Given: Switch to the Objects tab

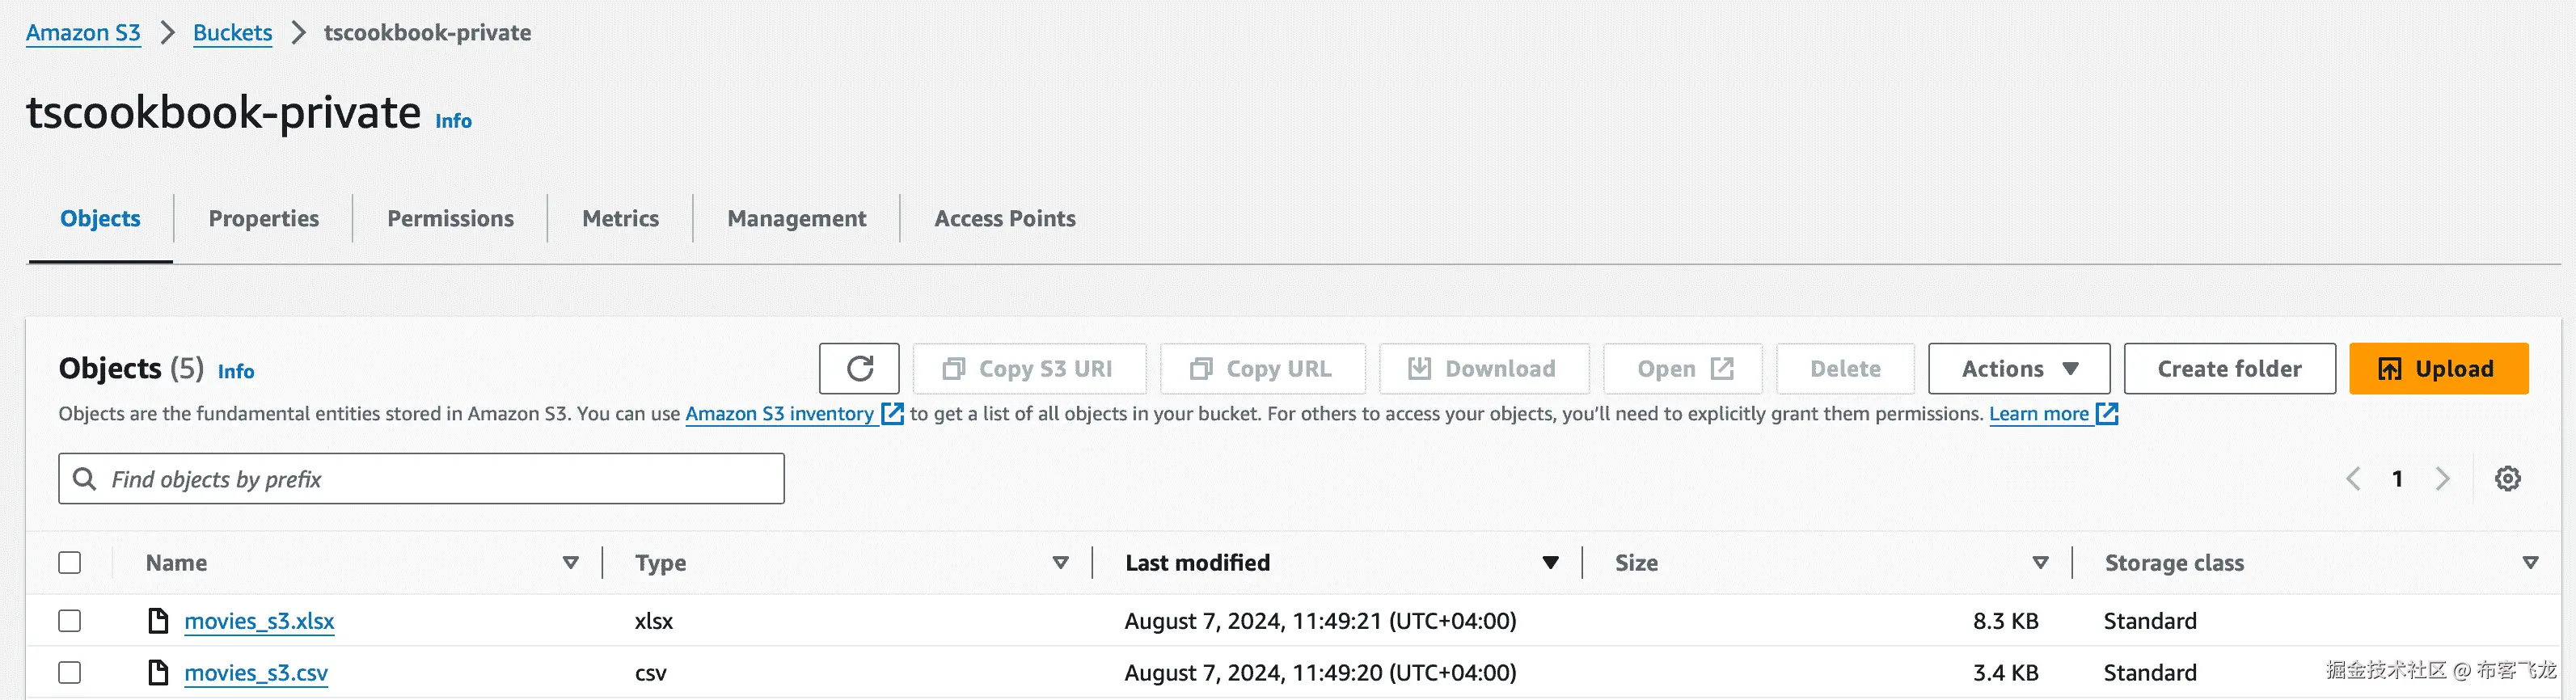Looking at the screenshot, I should click(100, 219).
